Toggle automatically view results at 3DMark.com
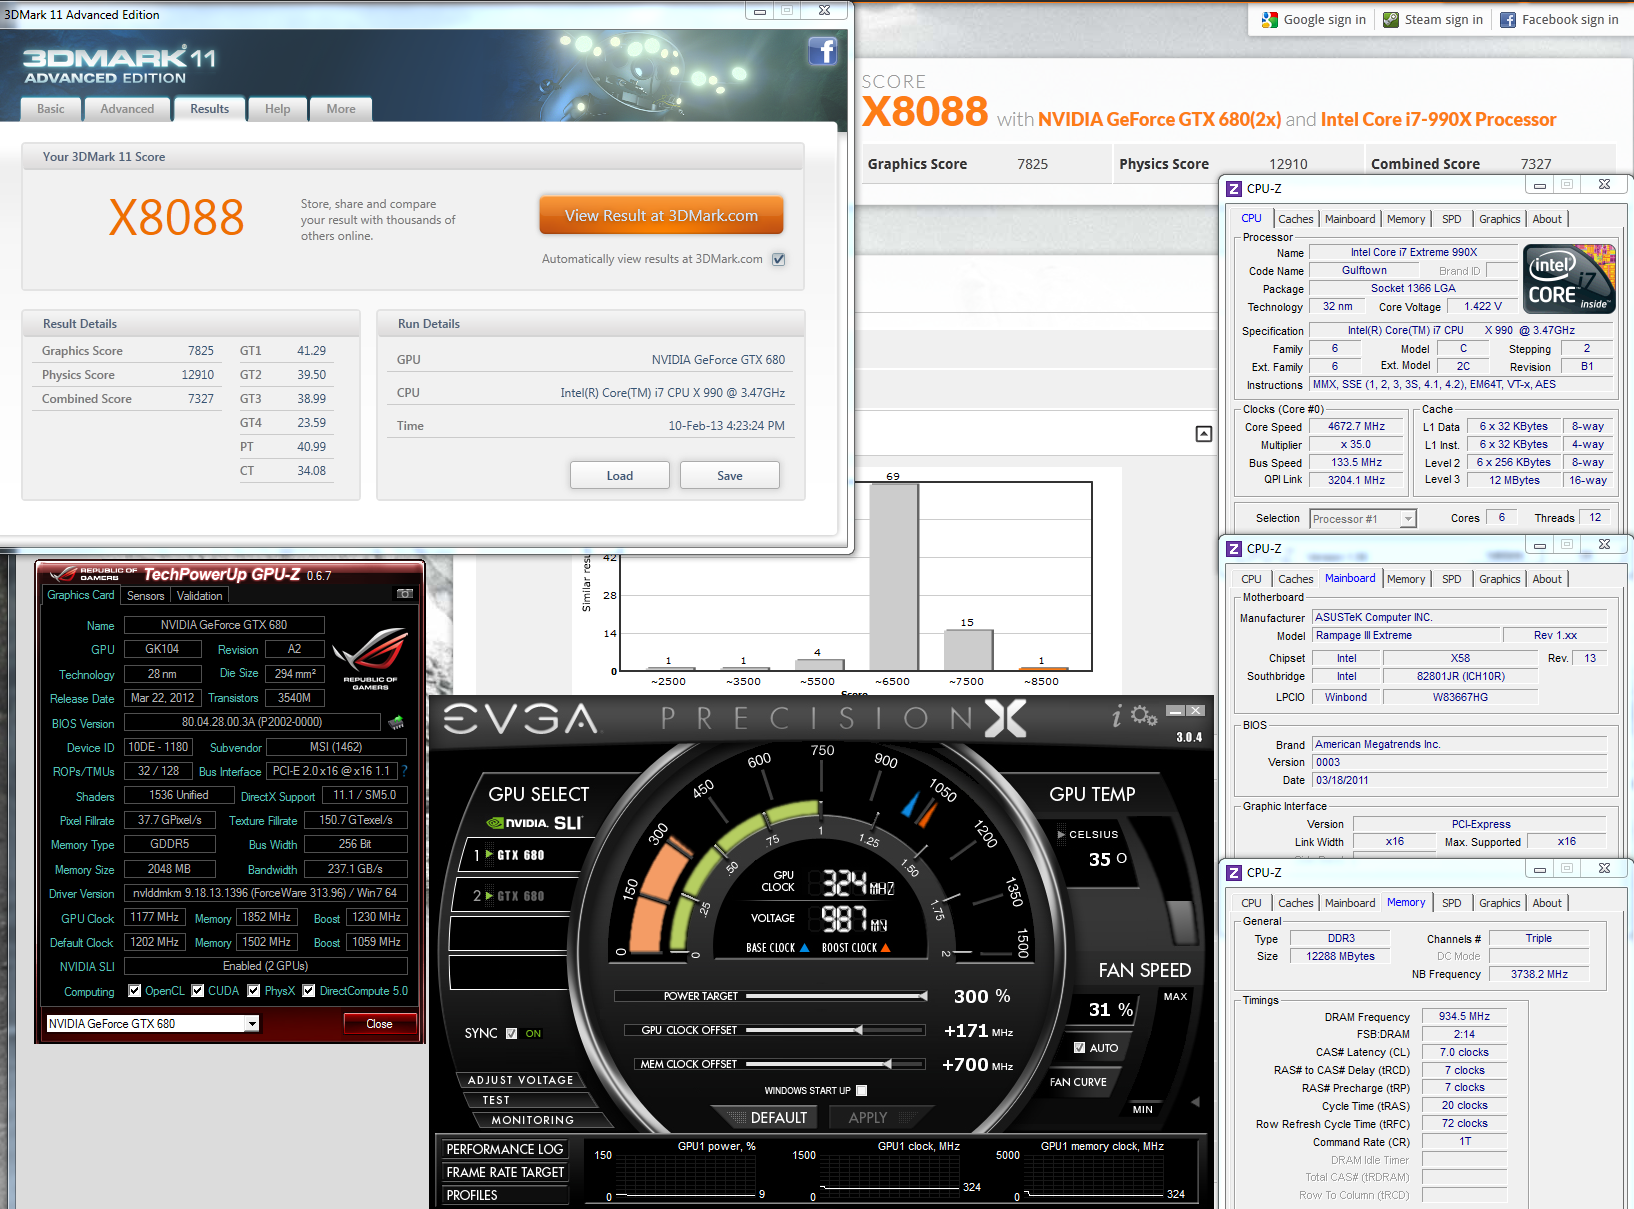Image resolution: width=1634 pixels, height=1209 pixels. pyautogui.click(x=779, y=259)
